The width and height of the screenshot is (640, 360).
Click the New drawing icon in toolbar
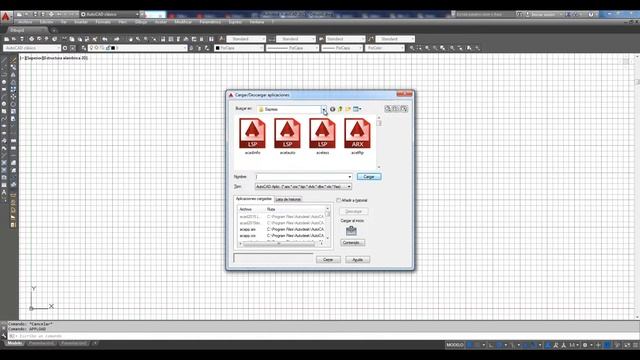click(7, 39)
